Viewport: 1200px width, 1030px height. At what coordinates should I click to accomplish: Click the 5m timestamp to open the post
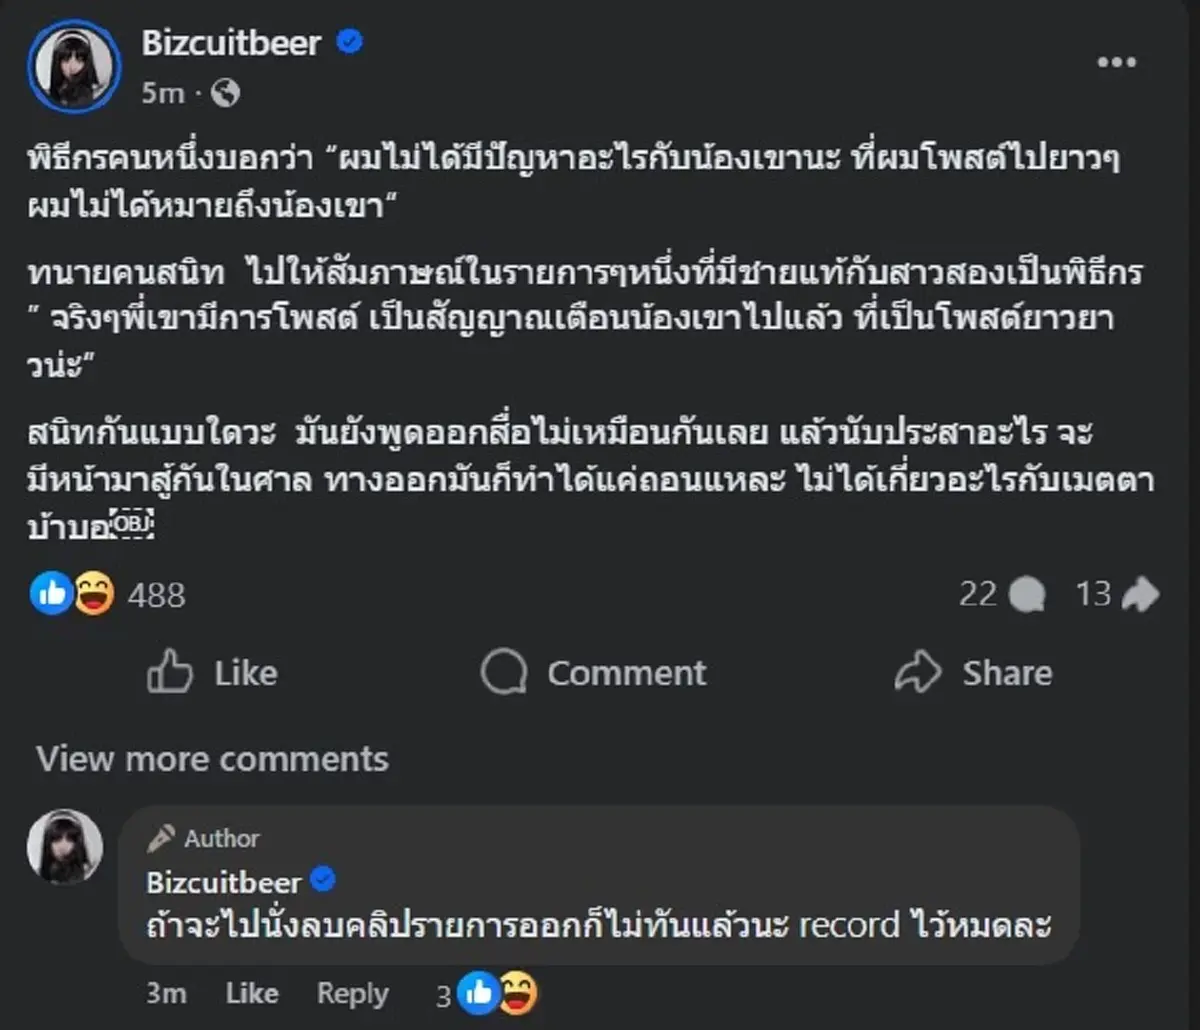(x=164, y=94)
